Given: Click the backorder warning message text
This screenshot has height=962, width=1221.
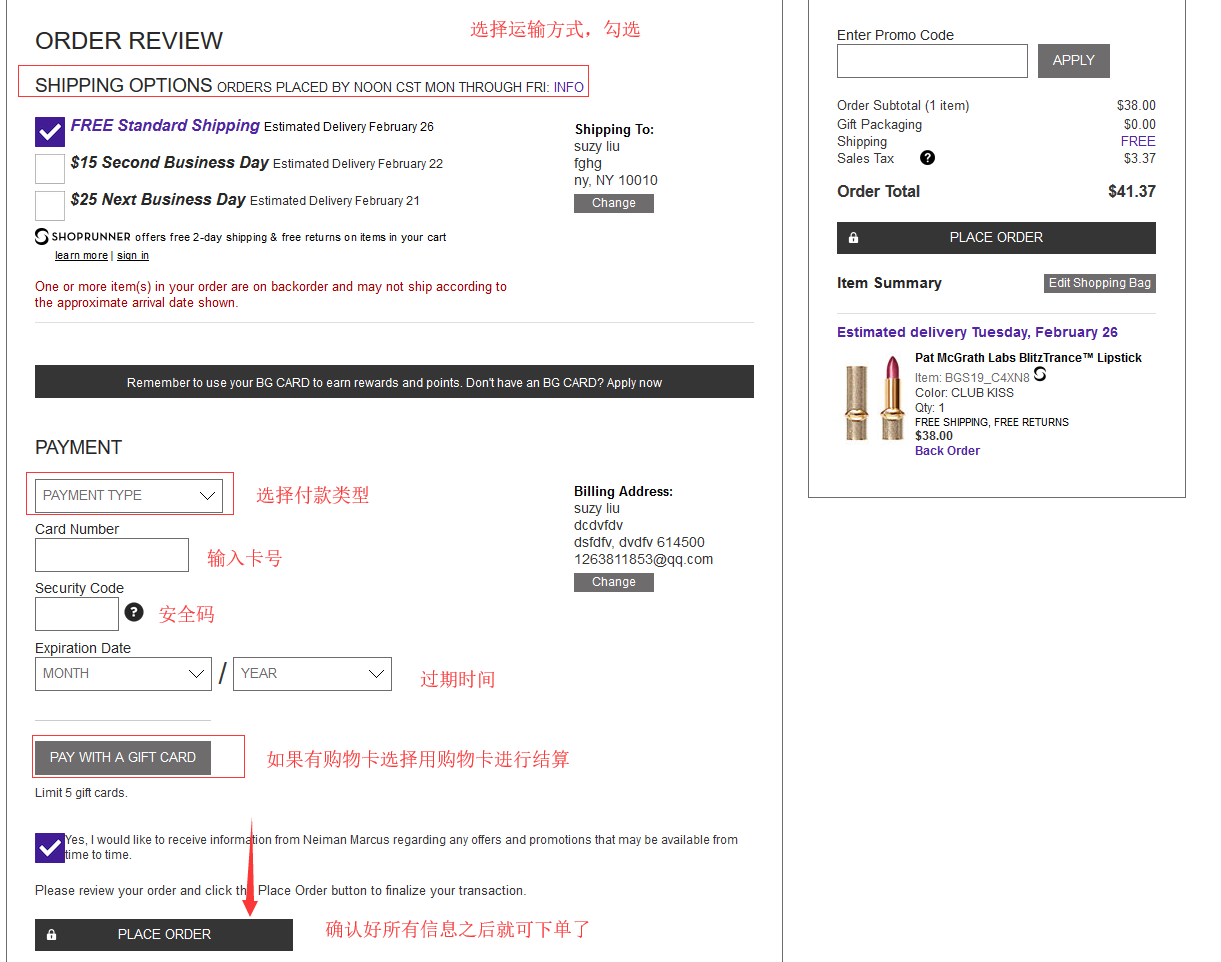Looking at the screenshot, I should pos(271,294).
